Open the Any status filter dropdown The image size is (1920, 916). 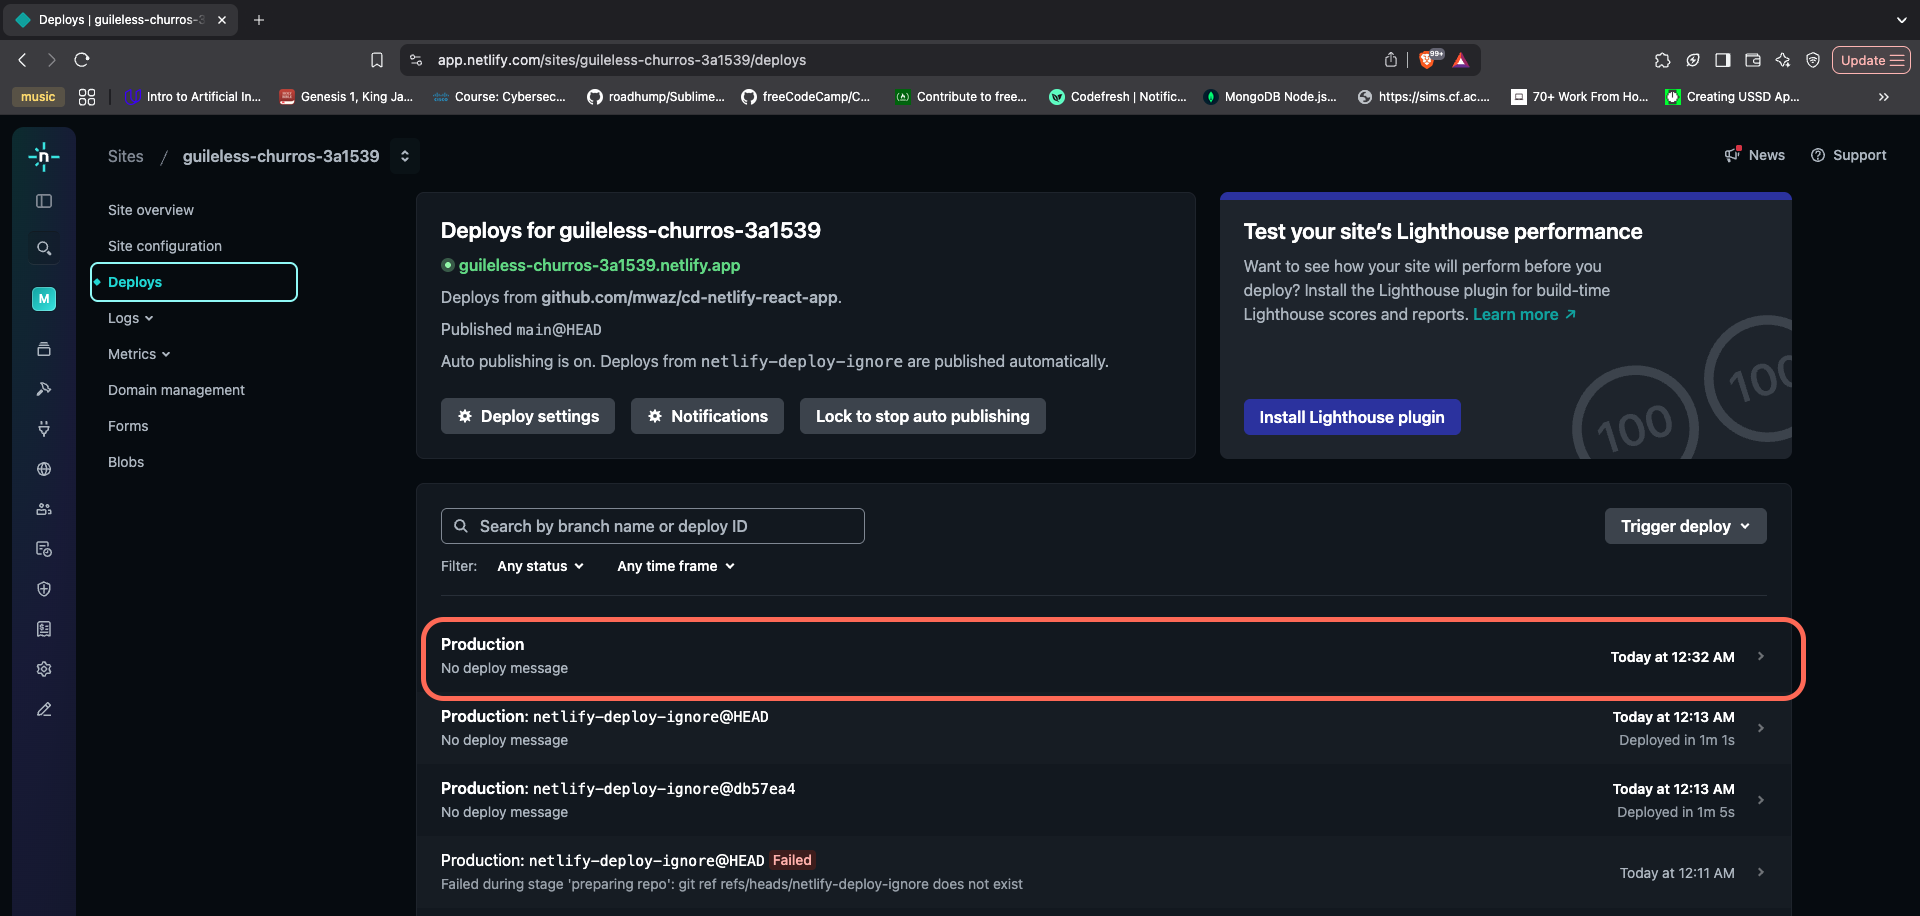pos(540,566)
